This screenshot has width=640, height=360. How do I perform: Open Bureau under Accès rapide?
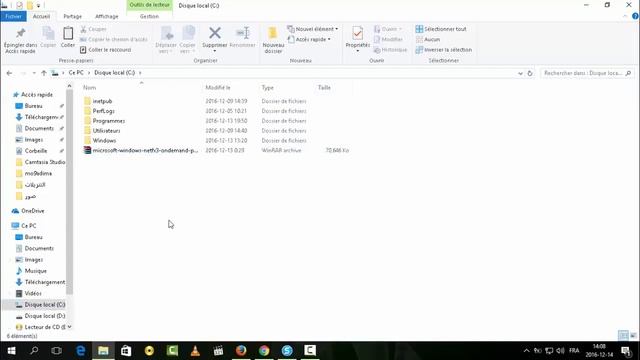(x=33, y=106)
